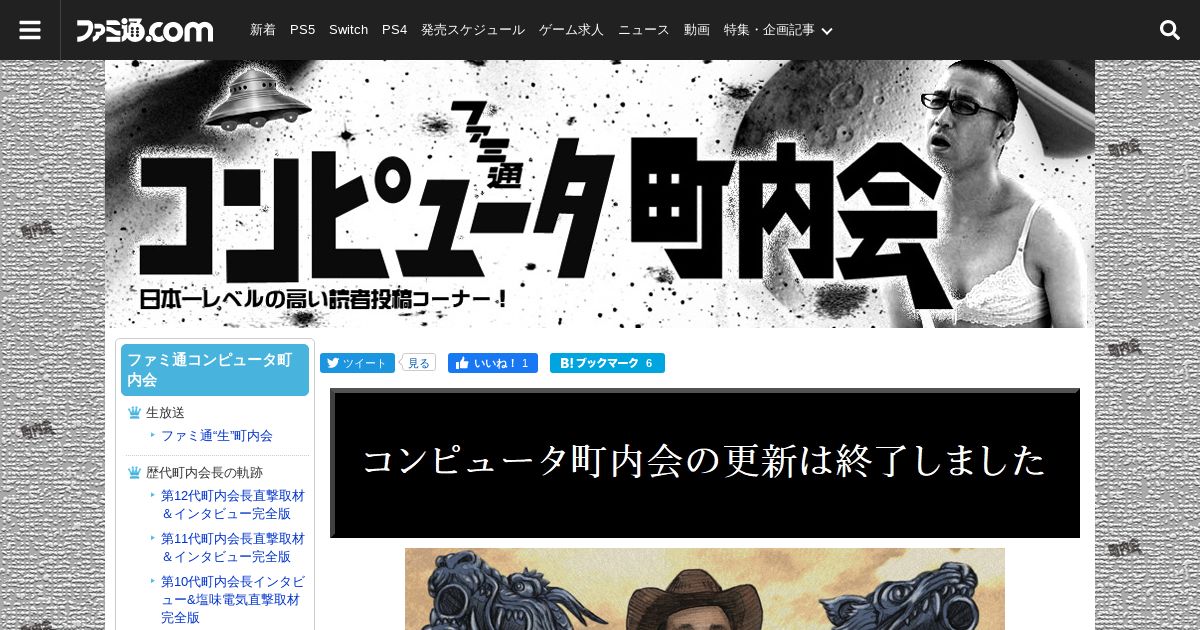Show the bookmark count 6 badge

650,363
